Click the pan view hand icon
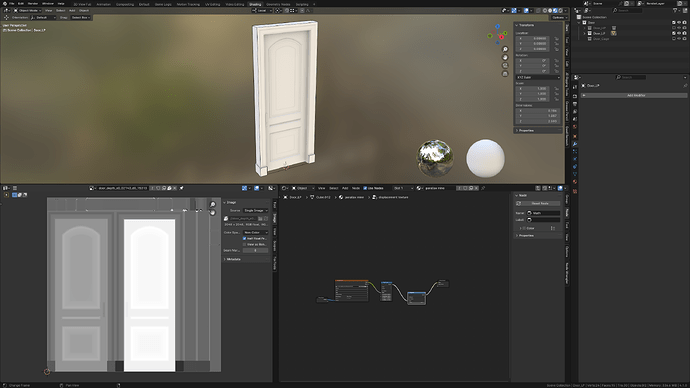Screen dimensions: 690x388 coord(505,57)
